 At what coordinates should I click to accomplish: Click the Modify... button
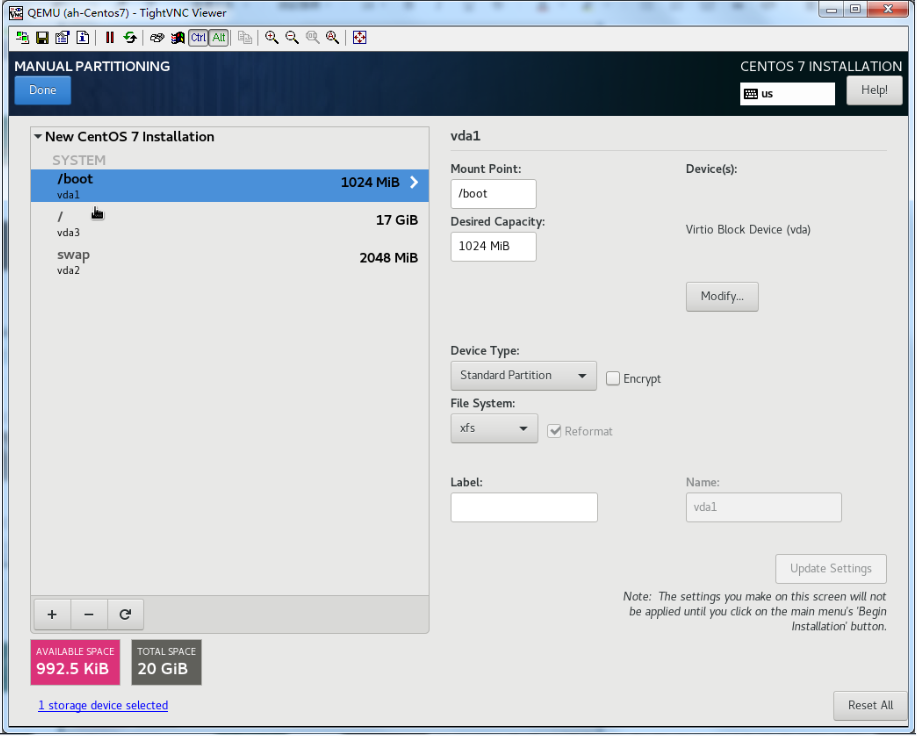722,296
